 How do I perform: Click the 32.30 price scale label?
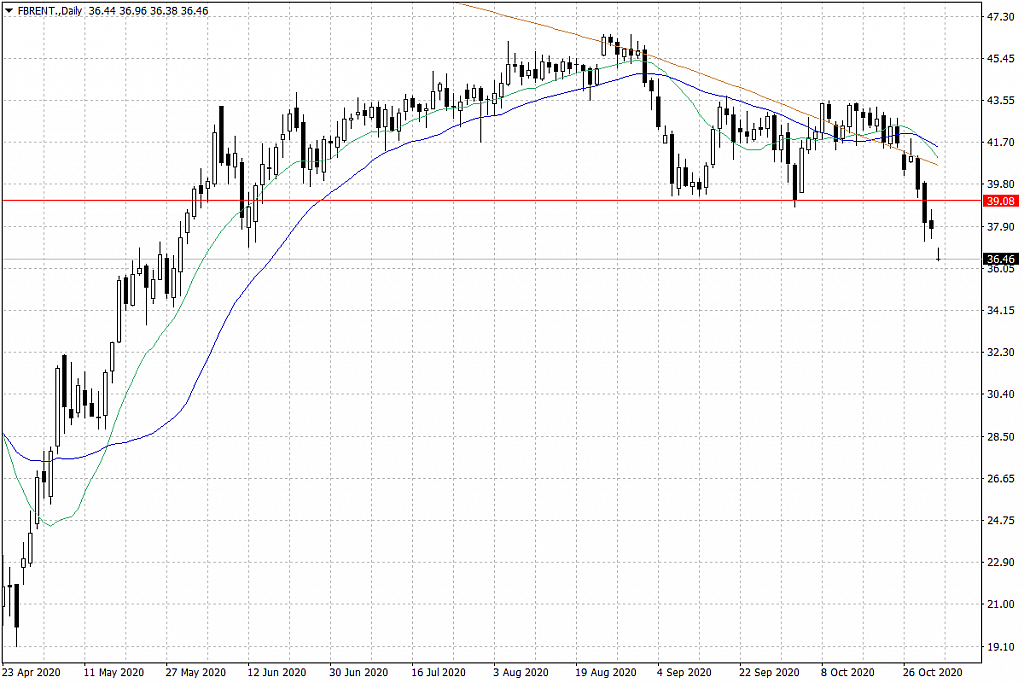(x=1001, y=353)
